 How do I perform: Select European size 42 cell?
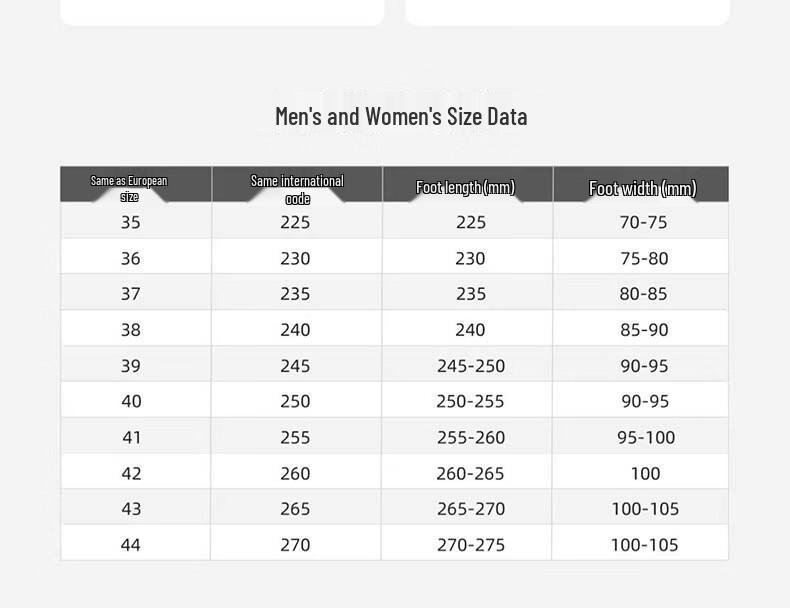(x=136, y=471)
